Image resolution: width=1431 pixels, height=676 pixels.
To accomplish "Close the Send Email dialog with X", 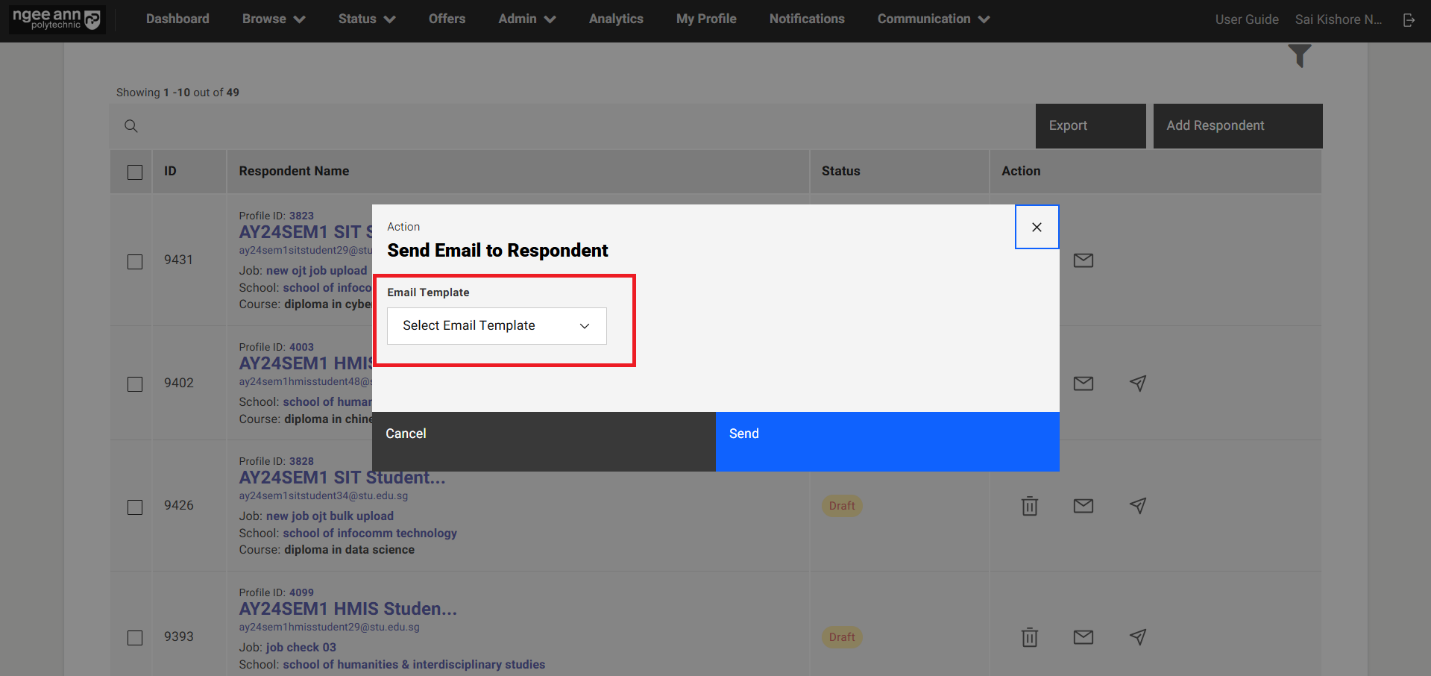I will 1036,227.
